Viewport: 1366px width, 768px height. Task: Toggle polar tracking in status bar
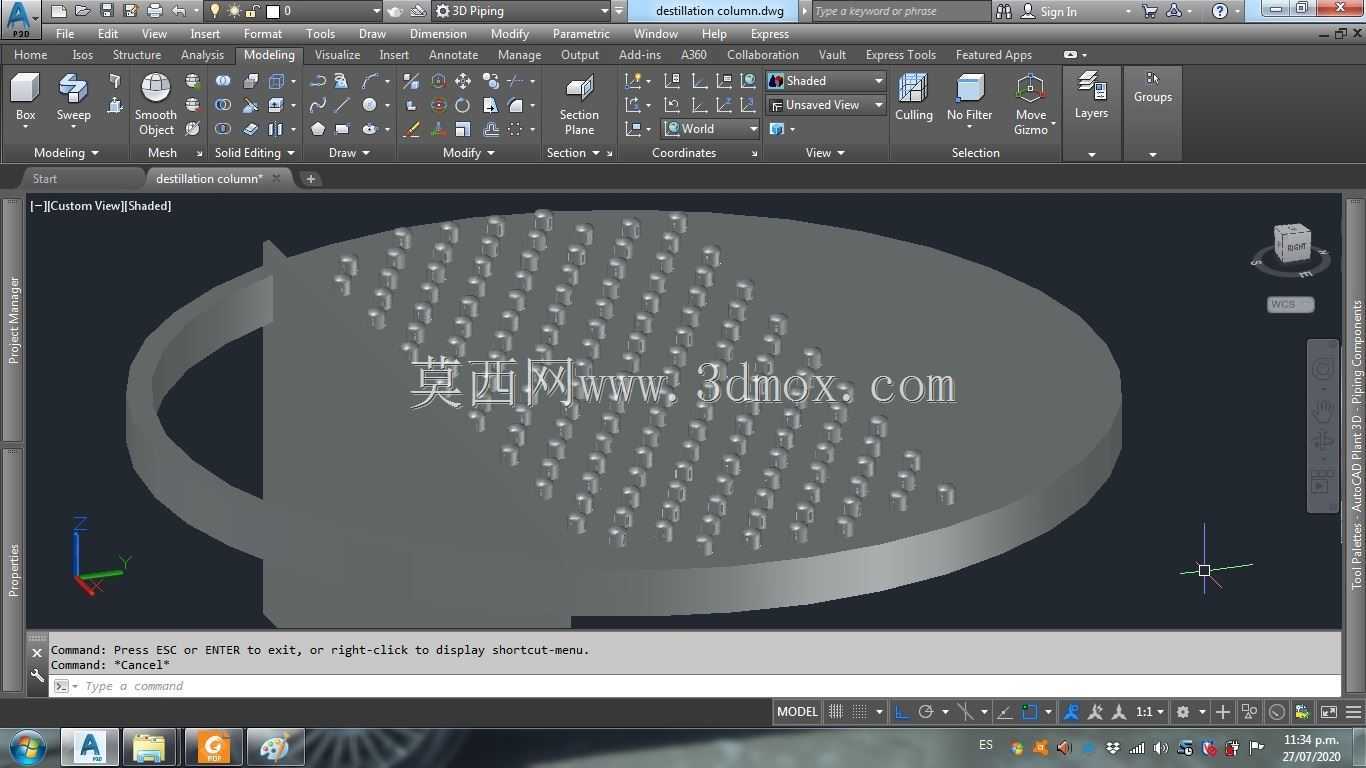coord(926,712)
